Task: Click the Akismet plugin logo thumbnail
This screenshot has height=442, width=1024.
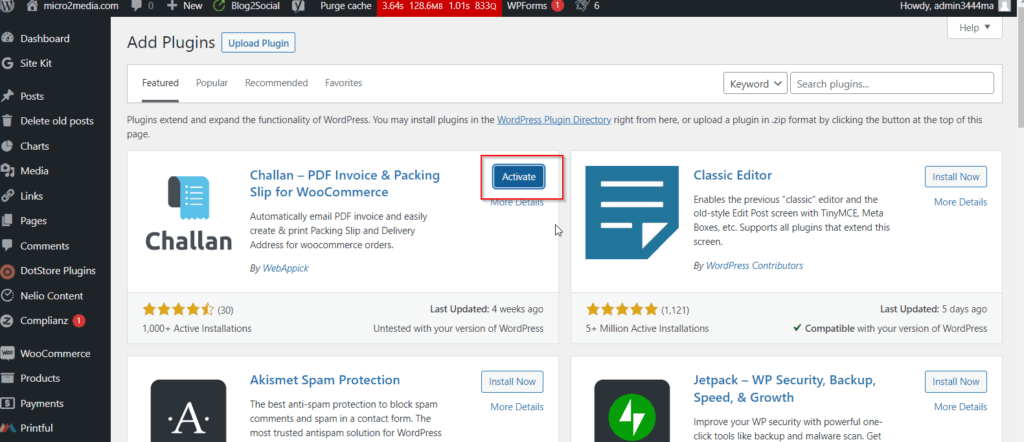Action: (x=188, y=411)
